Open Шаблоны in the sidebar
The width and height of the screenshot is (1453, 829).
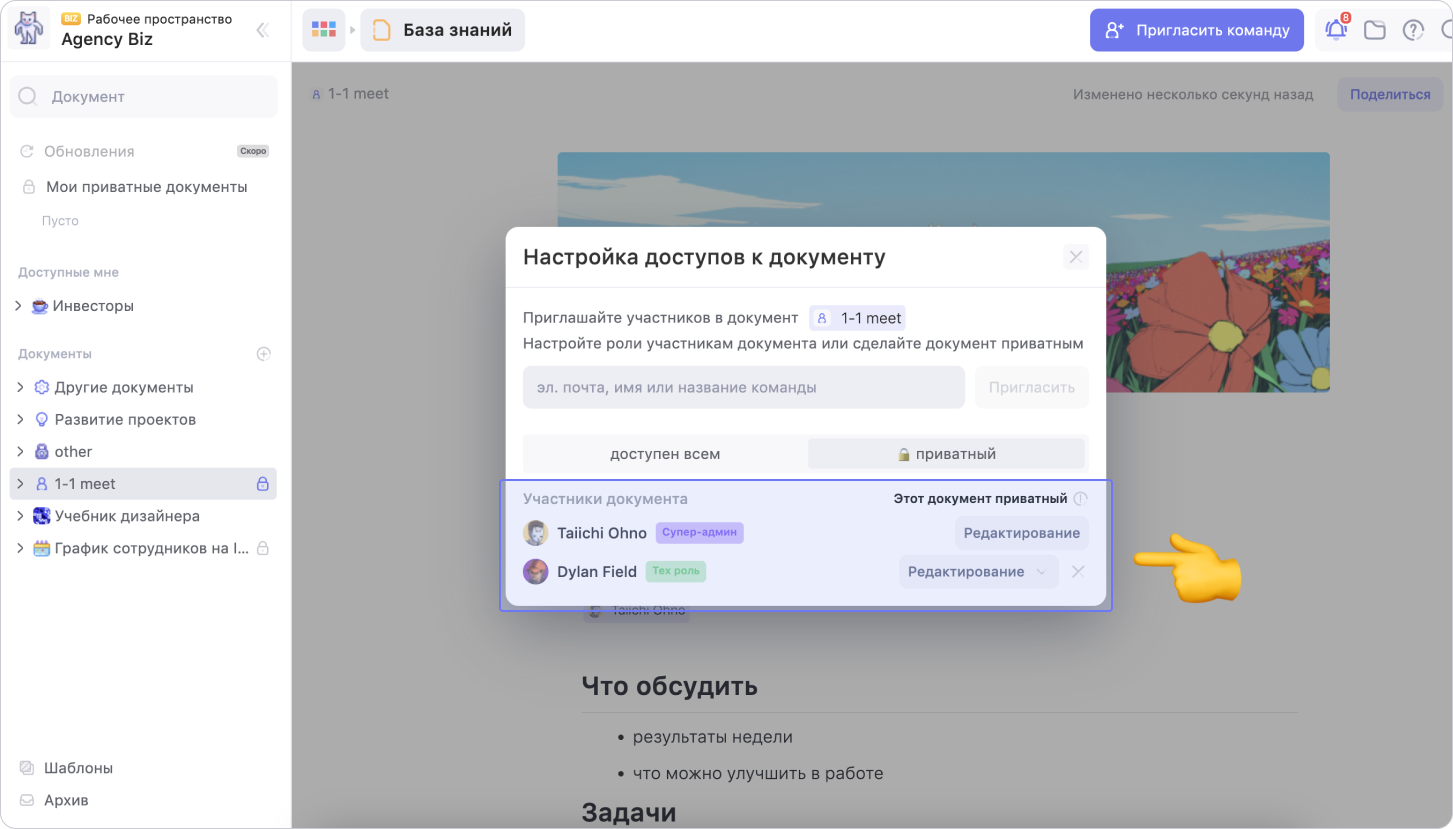[78, 768]
